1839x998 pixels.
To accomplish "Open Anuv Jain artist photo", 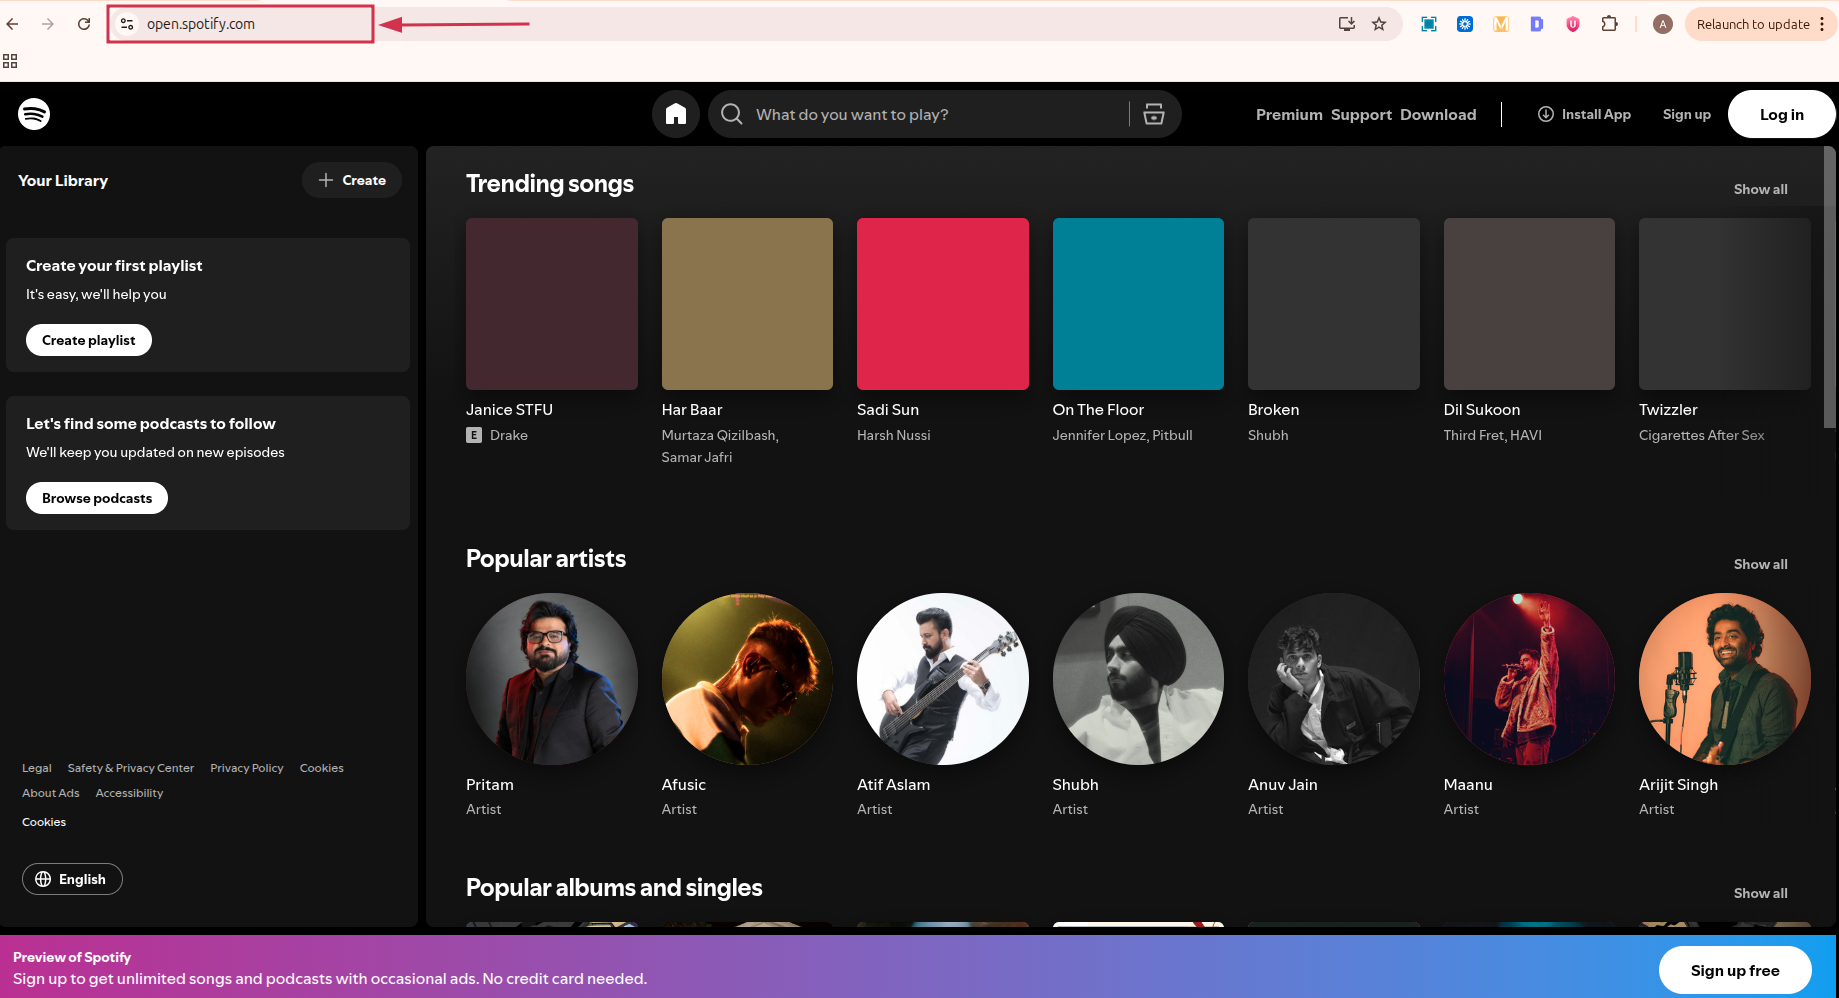I will [x=1334, y=679].
